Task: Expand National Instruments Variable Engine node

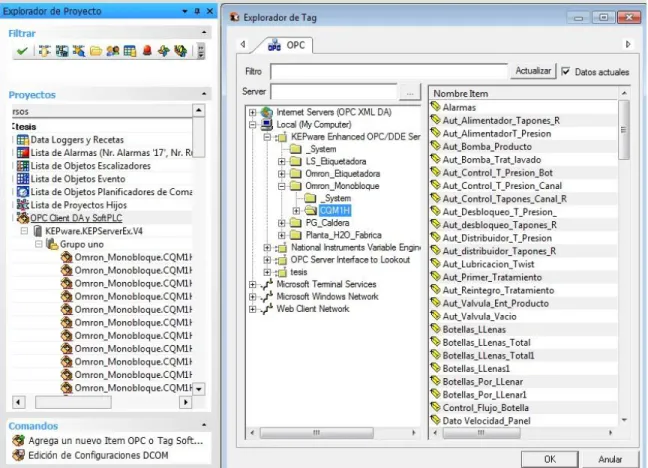Action: click(x=267, y=248)
